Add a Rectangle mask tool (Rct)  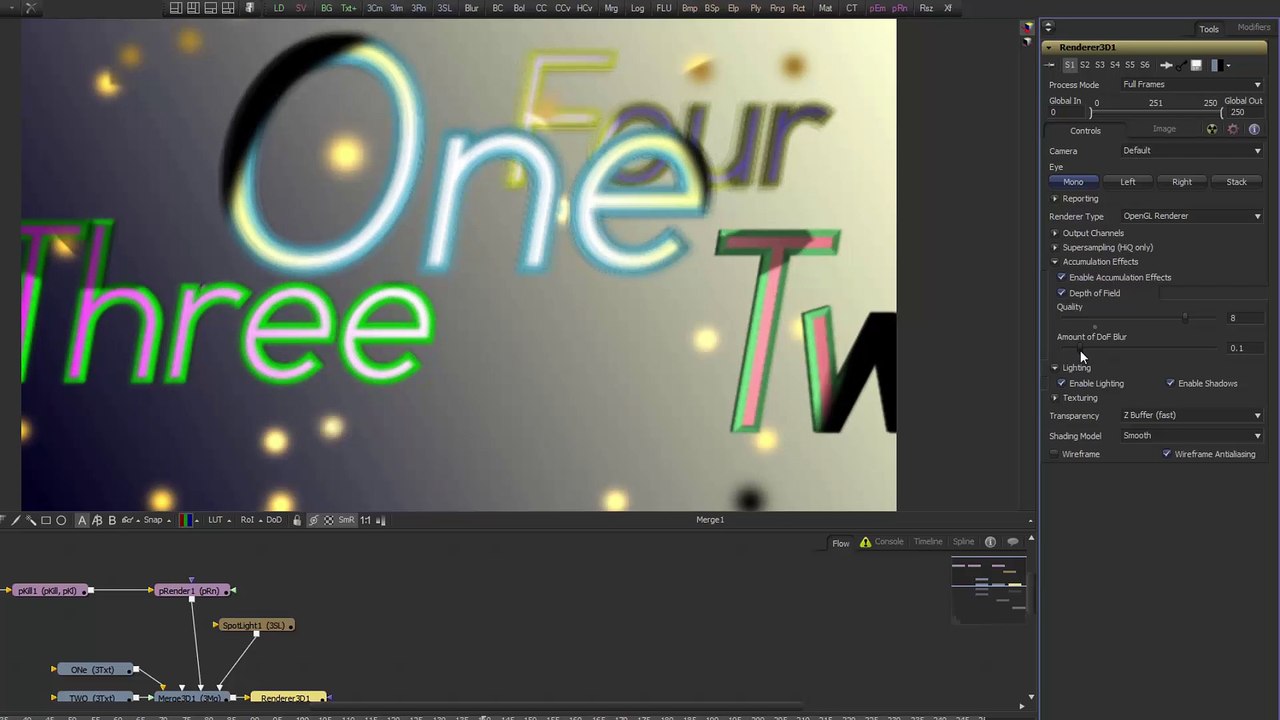[799, 8]
